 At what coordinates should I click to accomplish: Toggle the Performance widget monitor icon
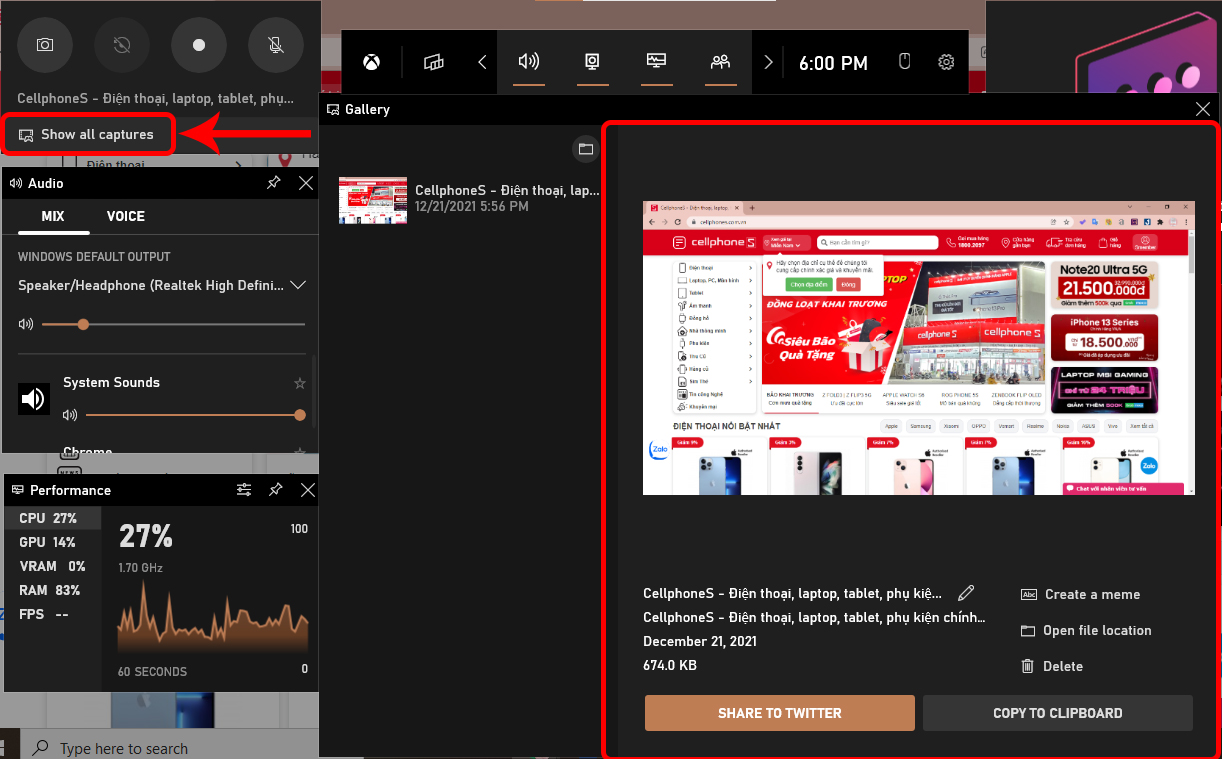656,62
